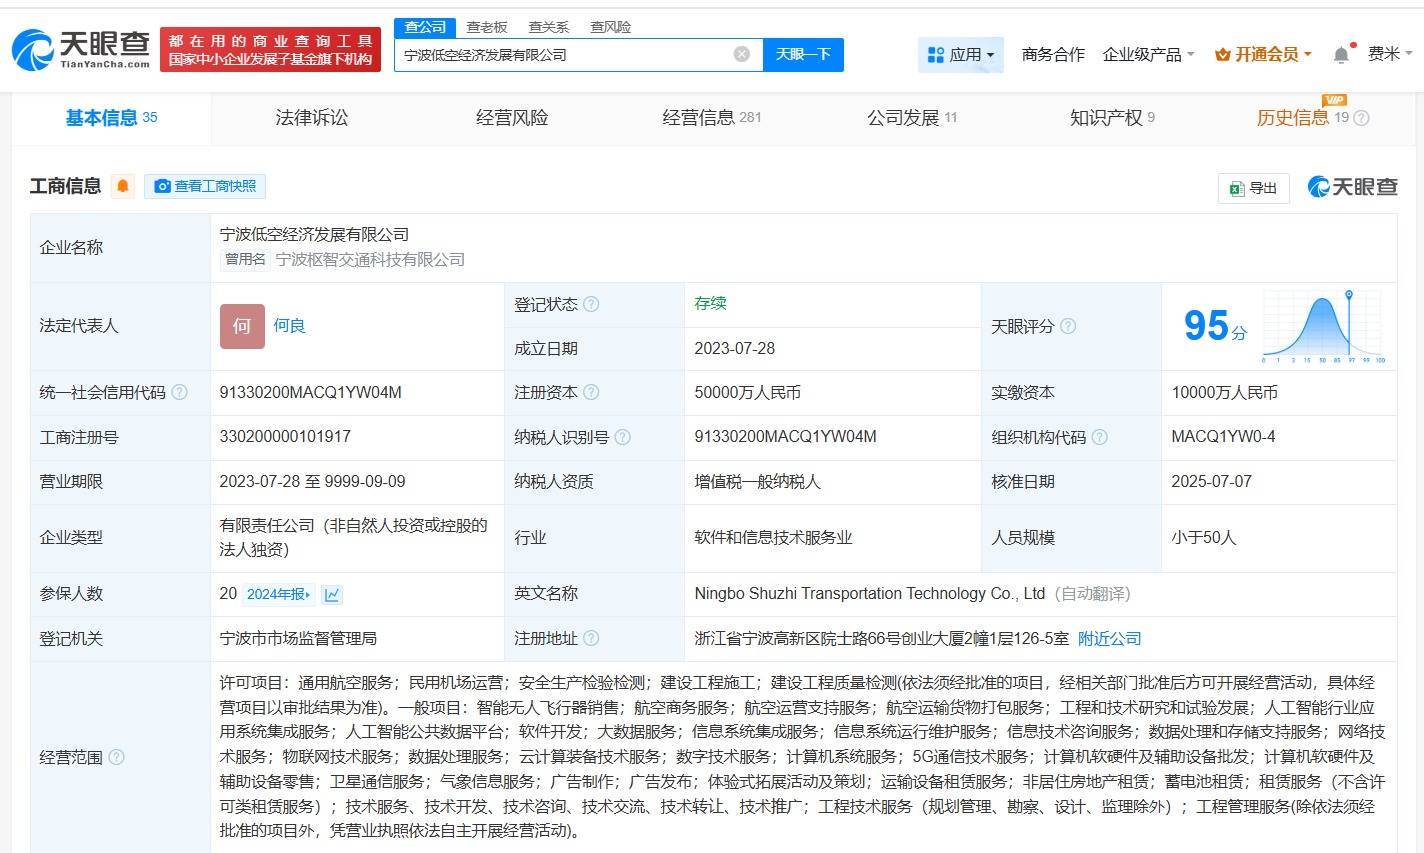Screen dimensions: 1424x853
Task: Click the 存续 registration status
Action: [710, 303]
